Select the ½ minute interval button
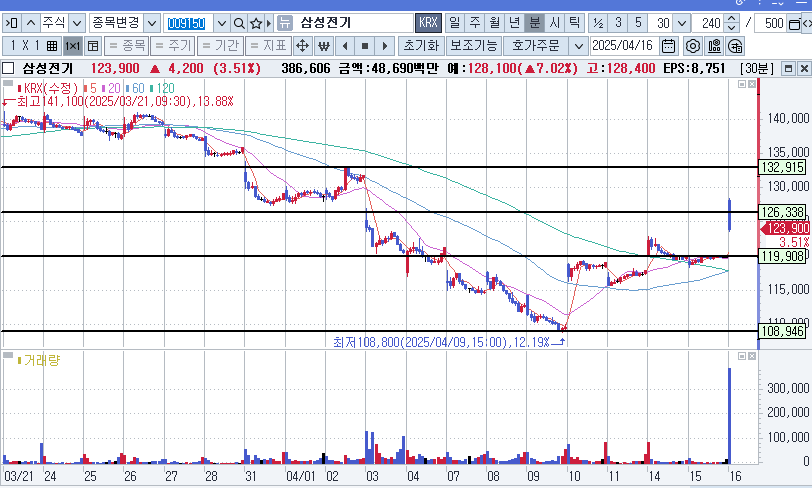This screenshot has height=488, width=812. click(598, 23)
